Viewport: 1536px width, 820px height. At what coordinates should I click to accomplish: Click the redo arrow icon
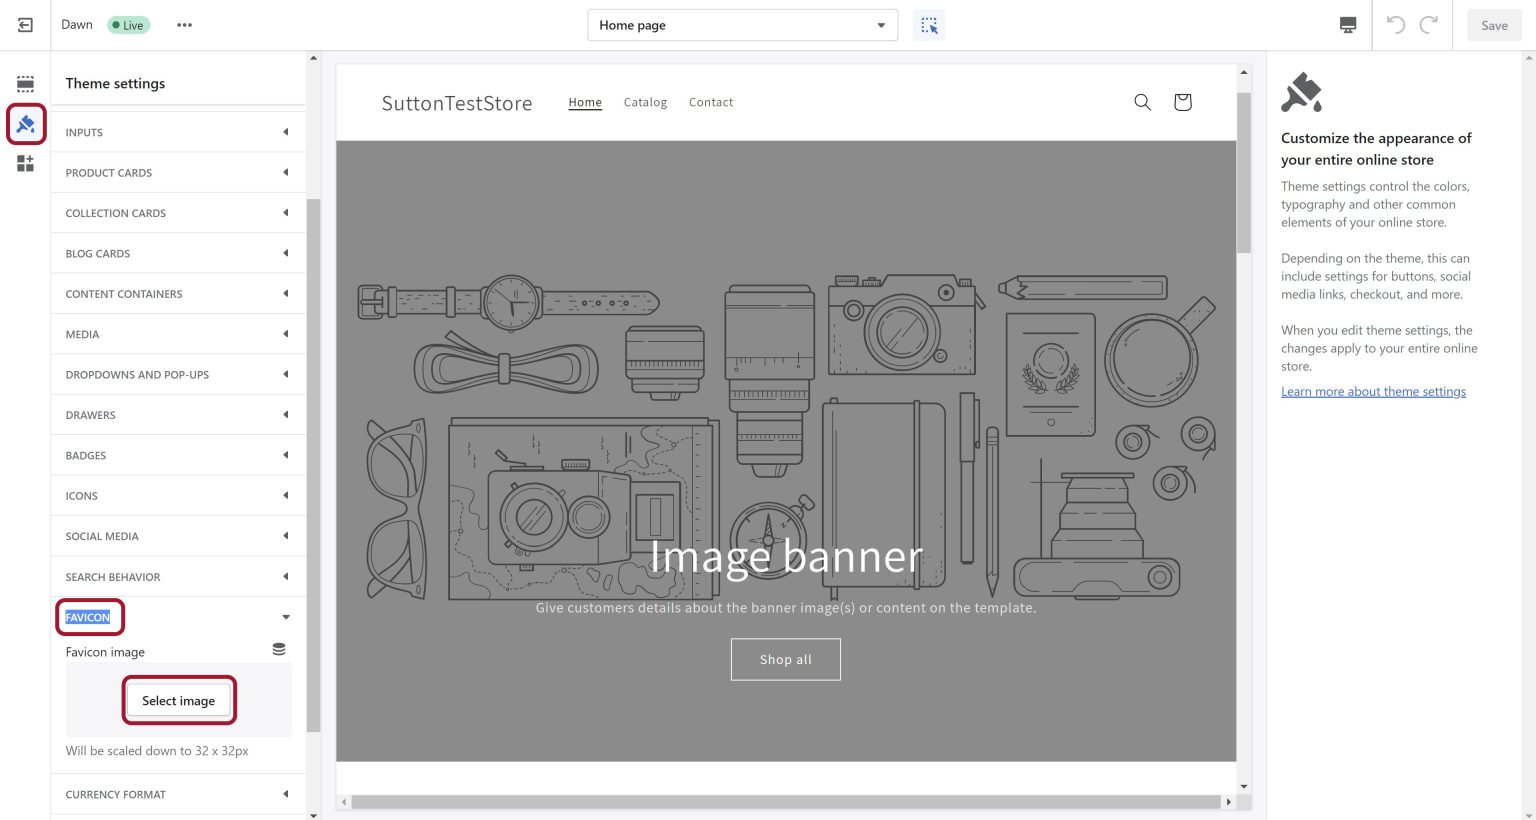pos(1429,25)
